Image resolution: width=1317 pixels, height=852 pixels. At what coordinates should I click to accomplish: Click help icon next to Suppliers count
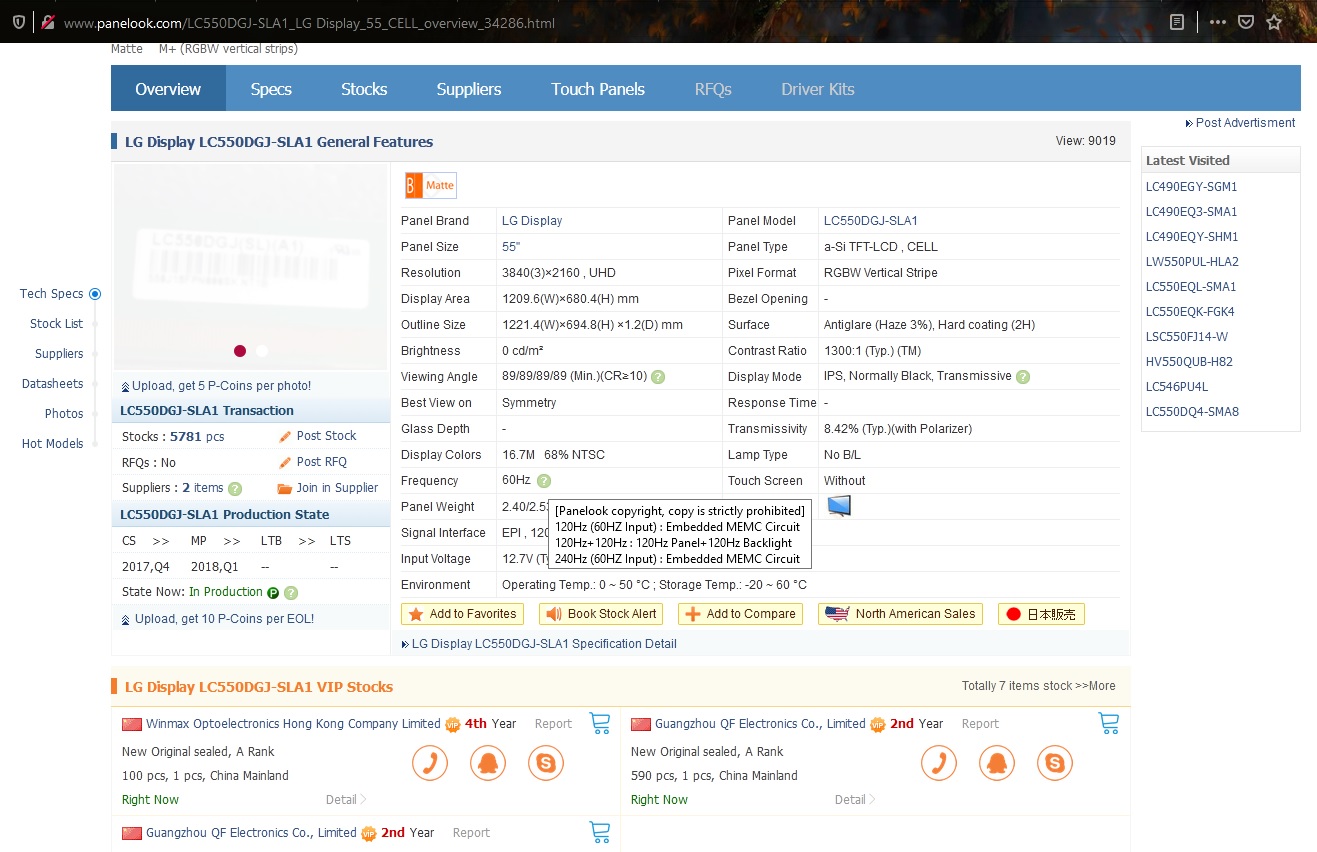(235, 489)
